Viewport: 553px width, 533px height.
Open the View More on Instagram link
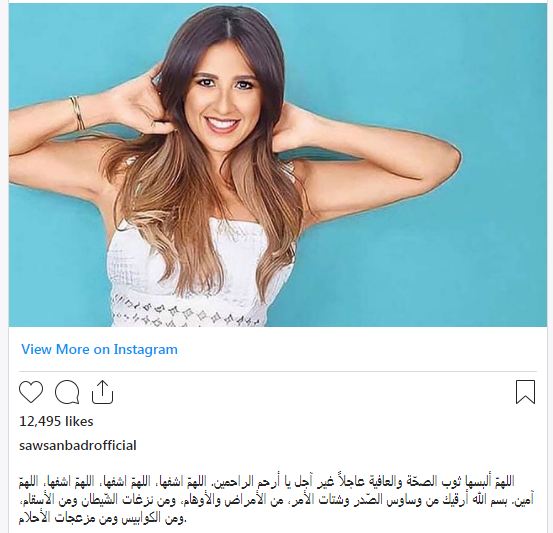pyautogui.click(x=99, y=349)
